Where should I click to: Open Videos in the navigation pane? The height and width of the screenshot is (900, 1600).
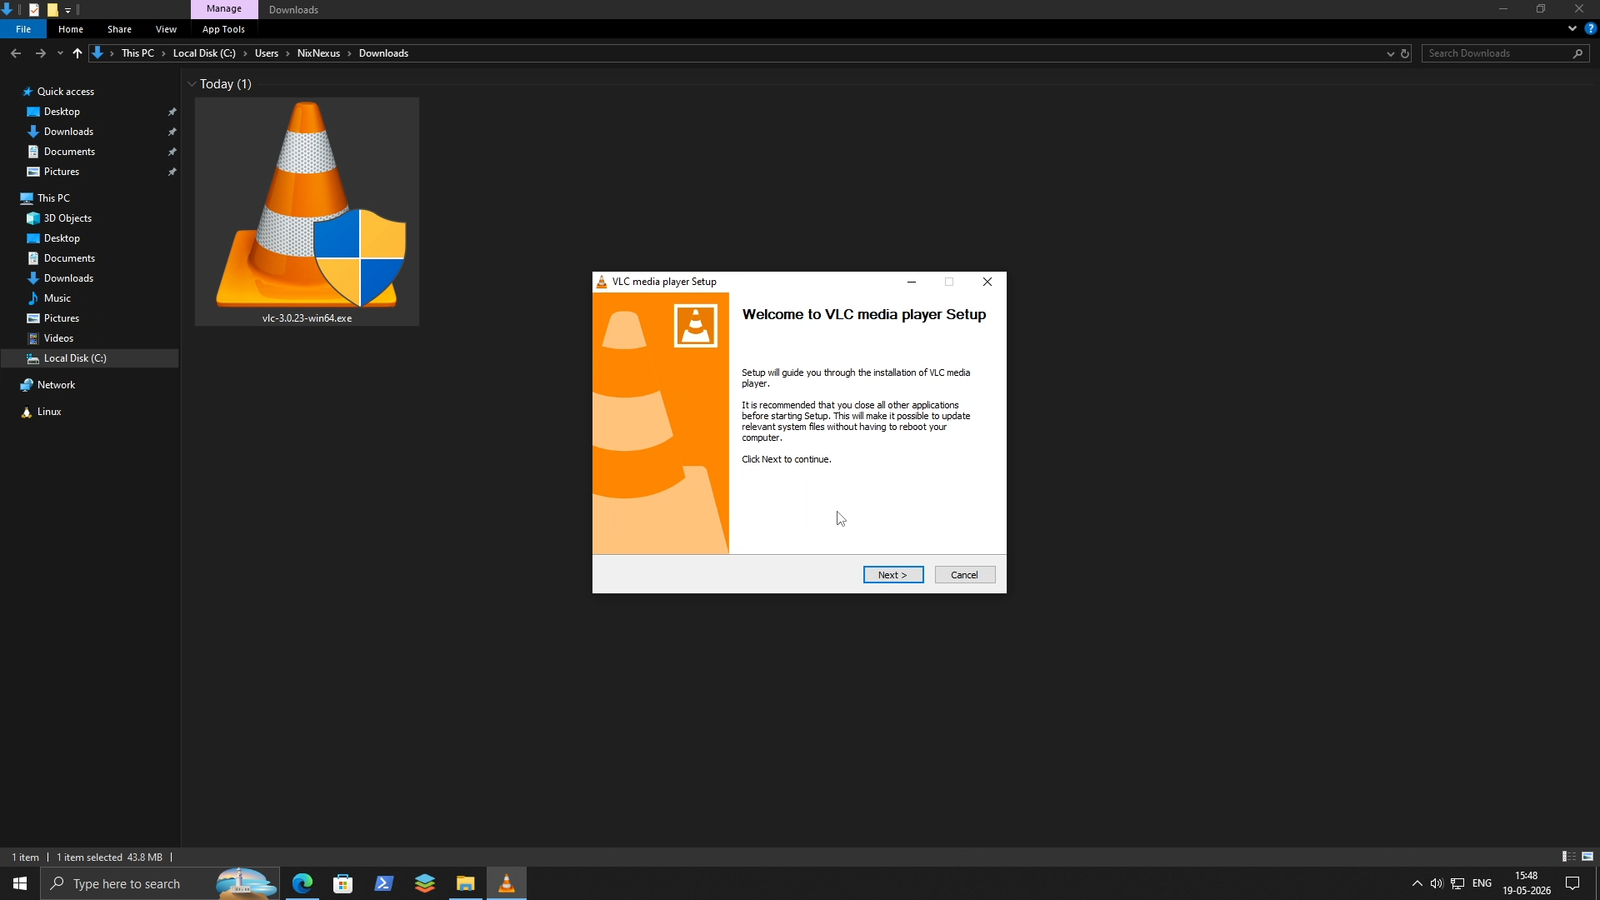58,338
